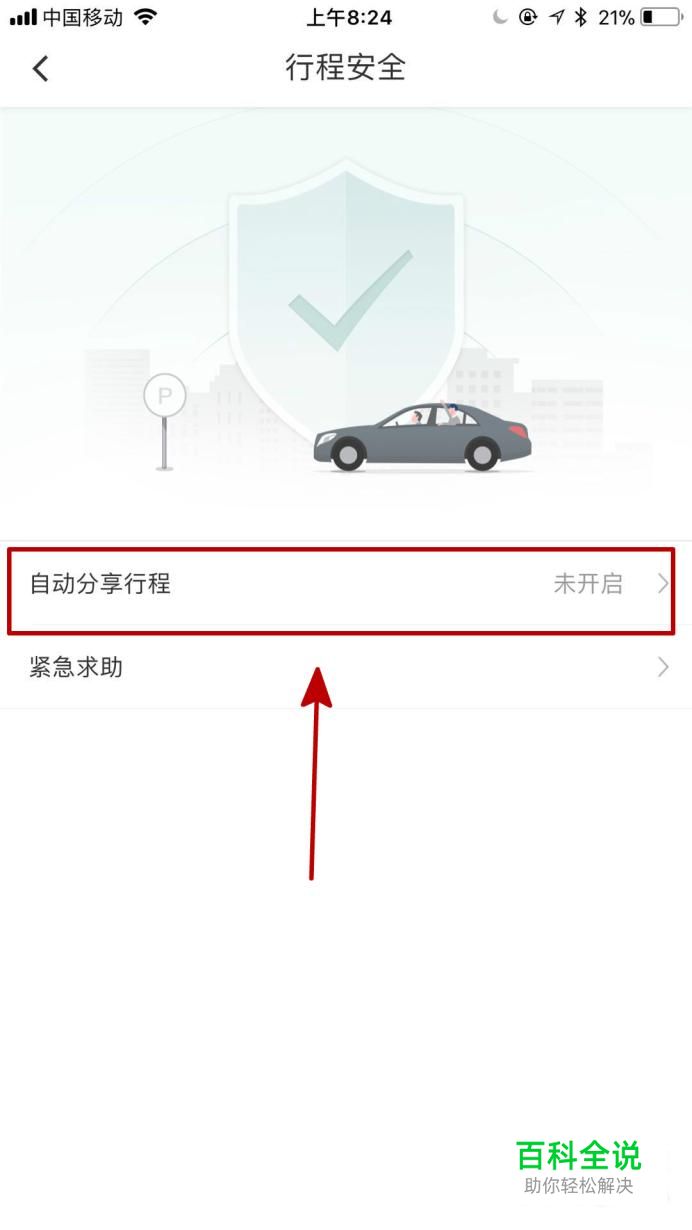The width and height of the screenshot is (692, 1230).
Task: Tap the battery icon in status bar
Action: 660,17
